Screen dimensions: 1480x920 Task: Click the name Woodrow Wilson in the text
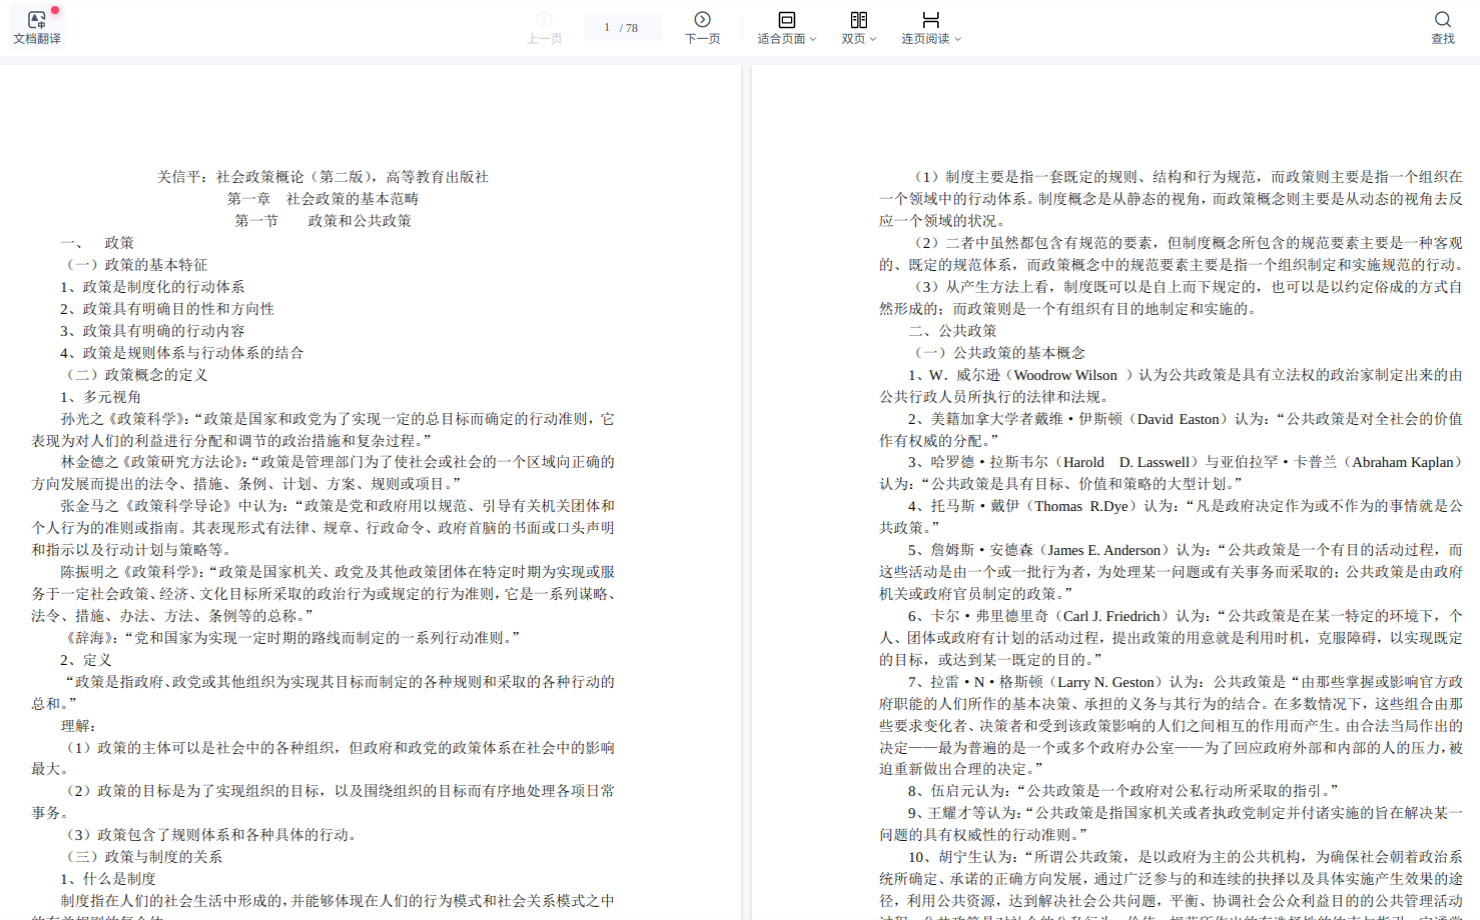click(x=1065, y=376)
